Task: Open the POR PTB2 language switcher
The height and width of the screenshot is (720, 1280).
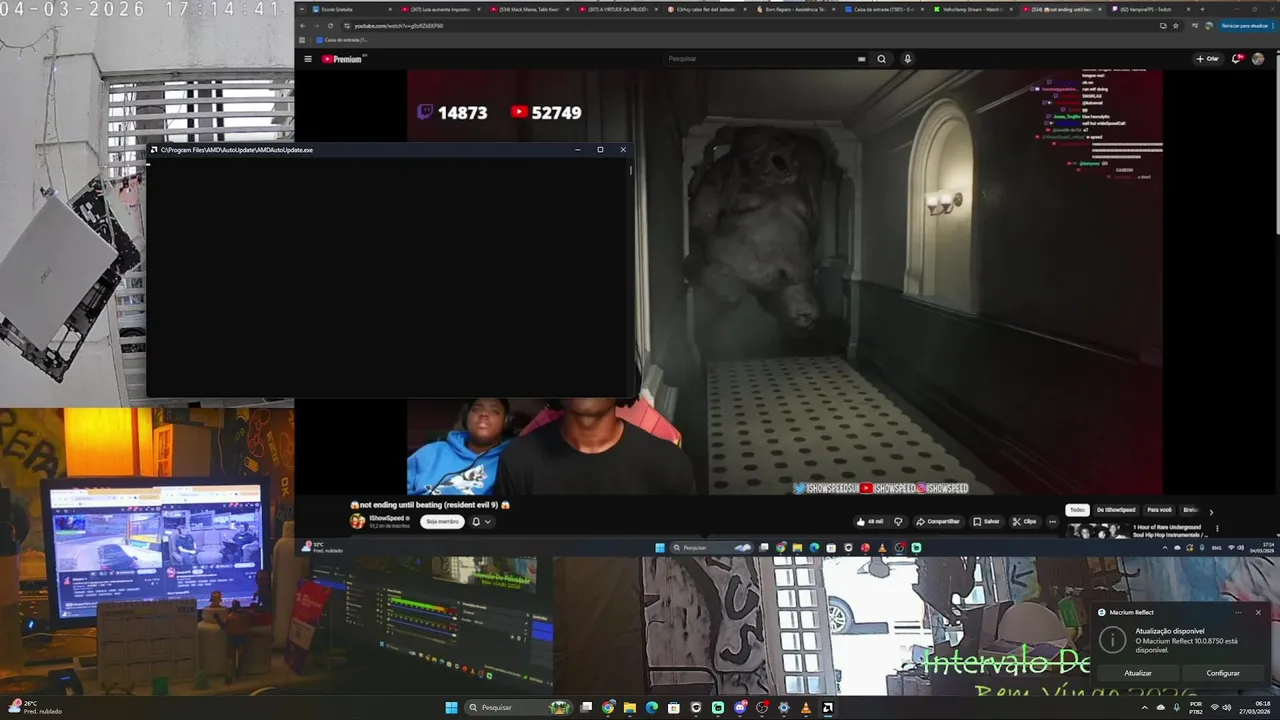Action: (1196, 708)
